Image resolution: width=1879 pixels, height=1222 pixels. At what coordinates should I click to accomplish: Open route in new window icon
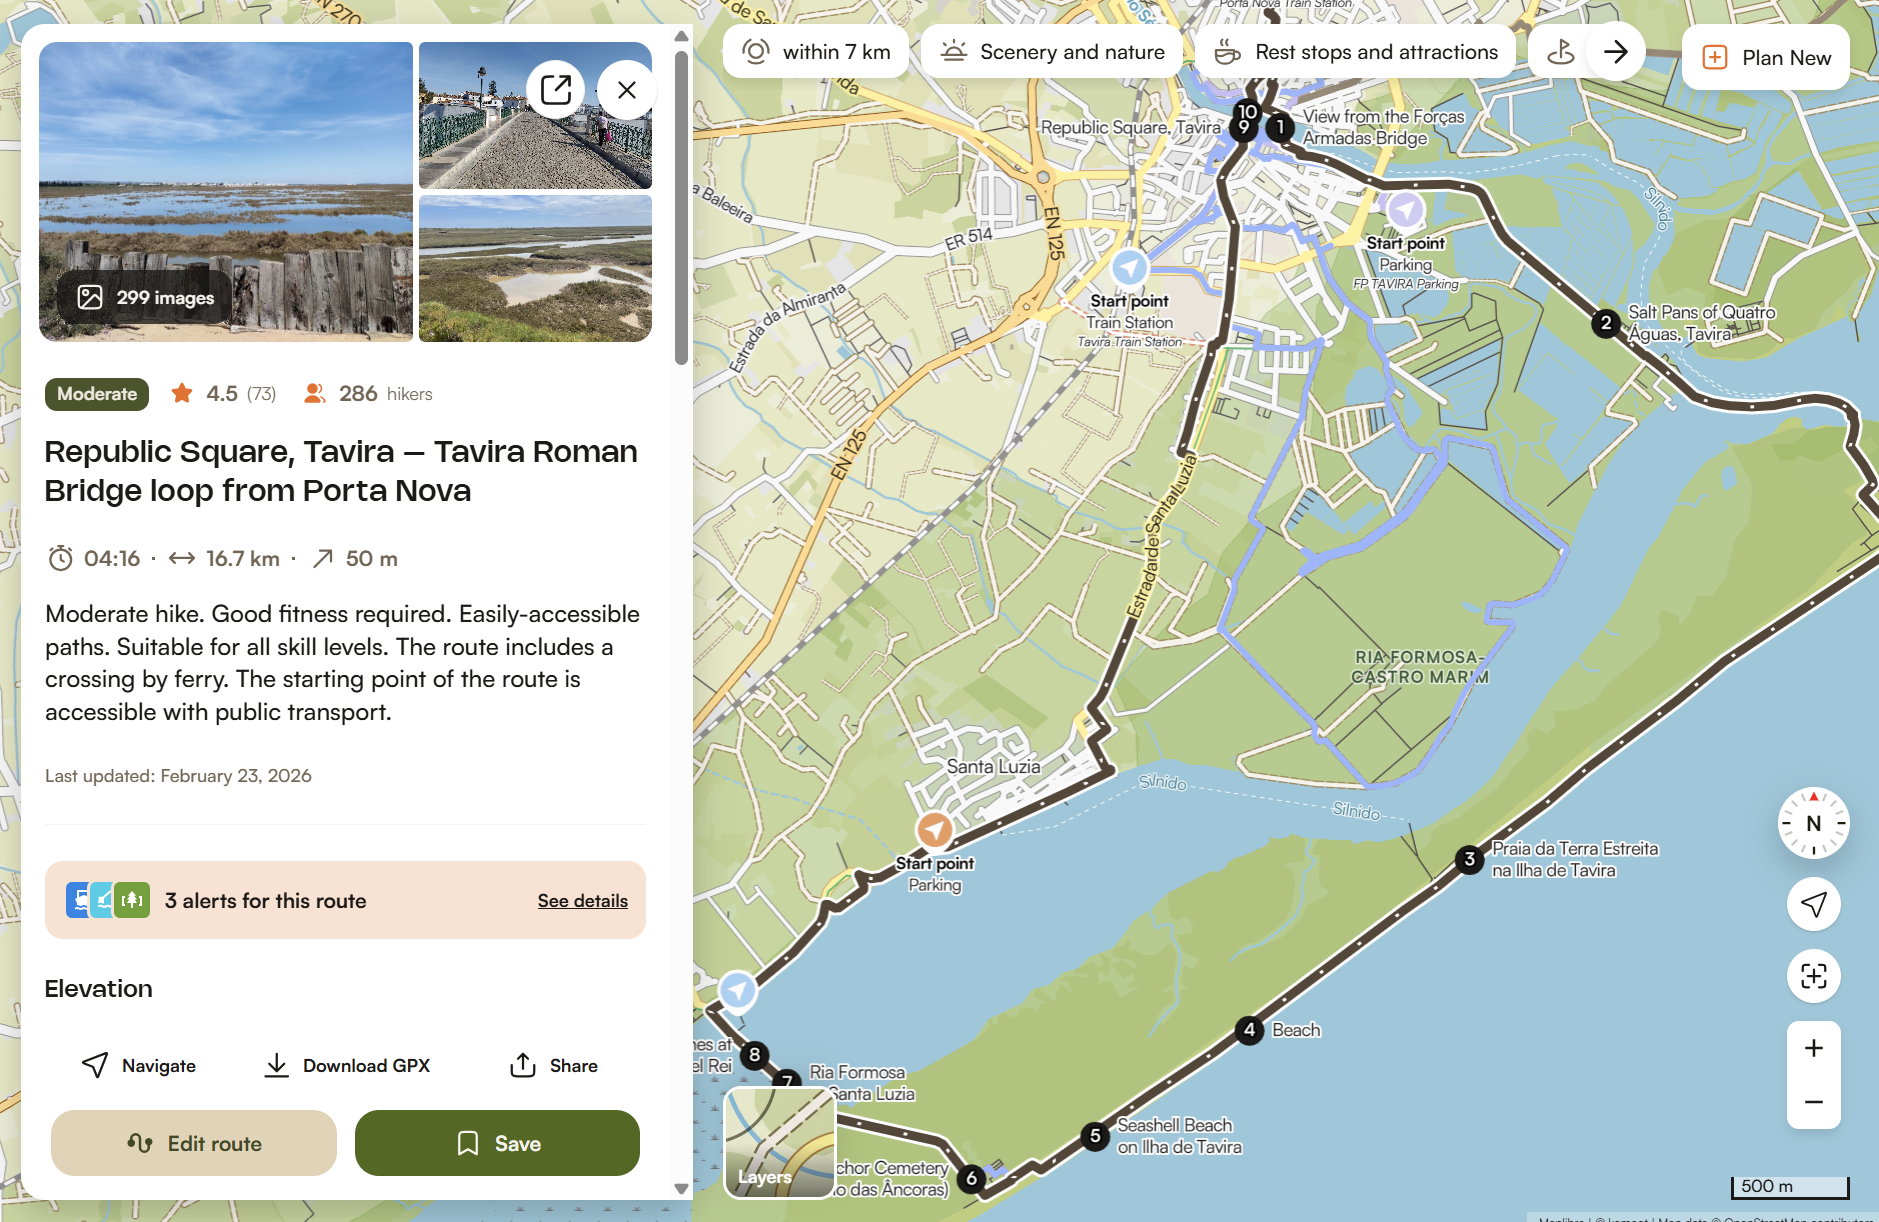point(555,90)
